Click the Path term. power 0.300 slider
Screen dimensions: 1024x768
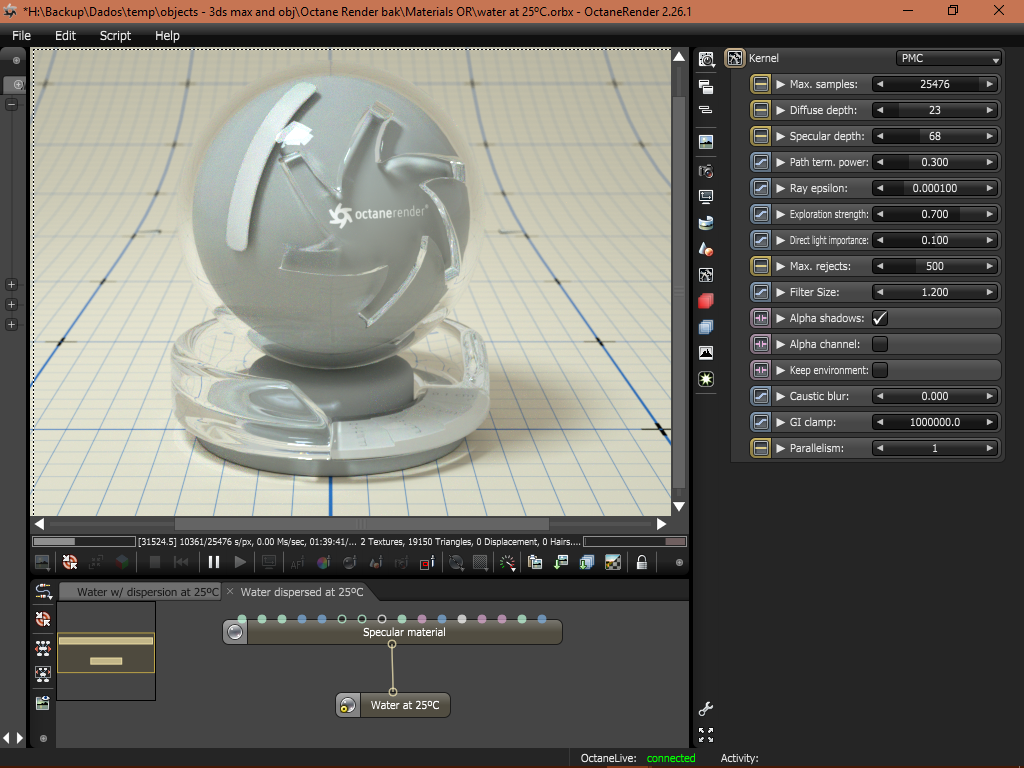click(x=935, y=162)
